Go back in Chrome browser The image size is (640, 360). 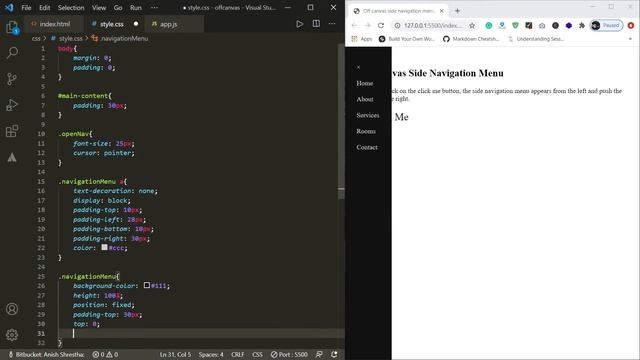click(354, 25)
